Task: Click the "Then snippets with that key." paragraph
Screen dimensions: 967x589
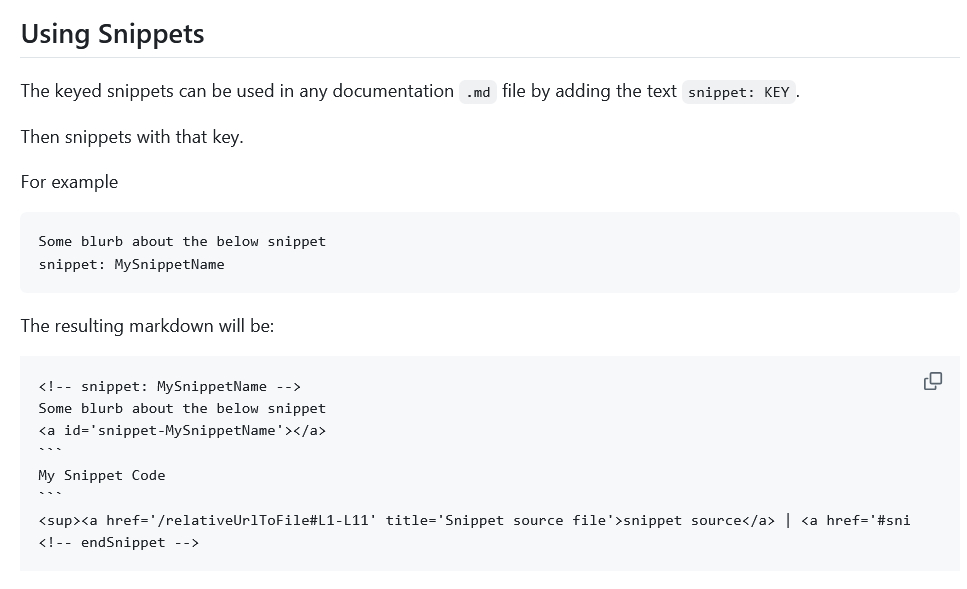Action: click(x=132, y=137)
